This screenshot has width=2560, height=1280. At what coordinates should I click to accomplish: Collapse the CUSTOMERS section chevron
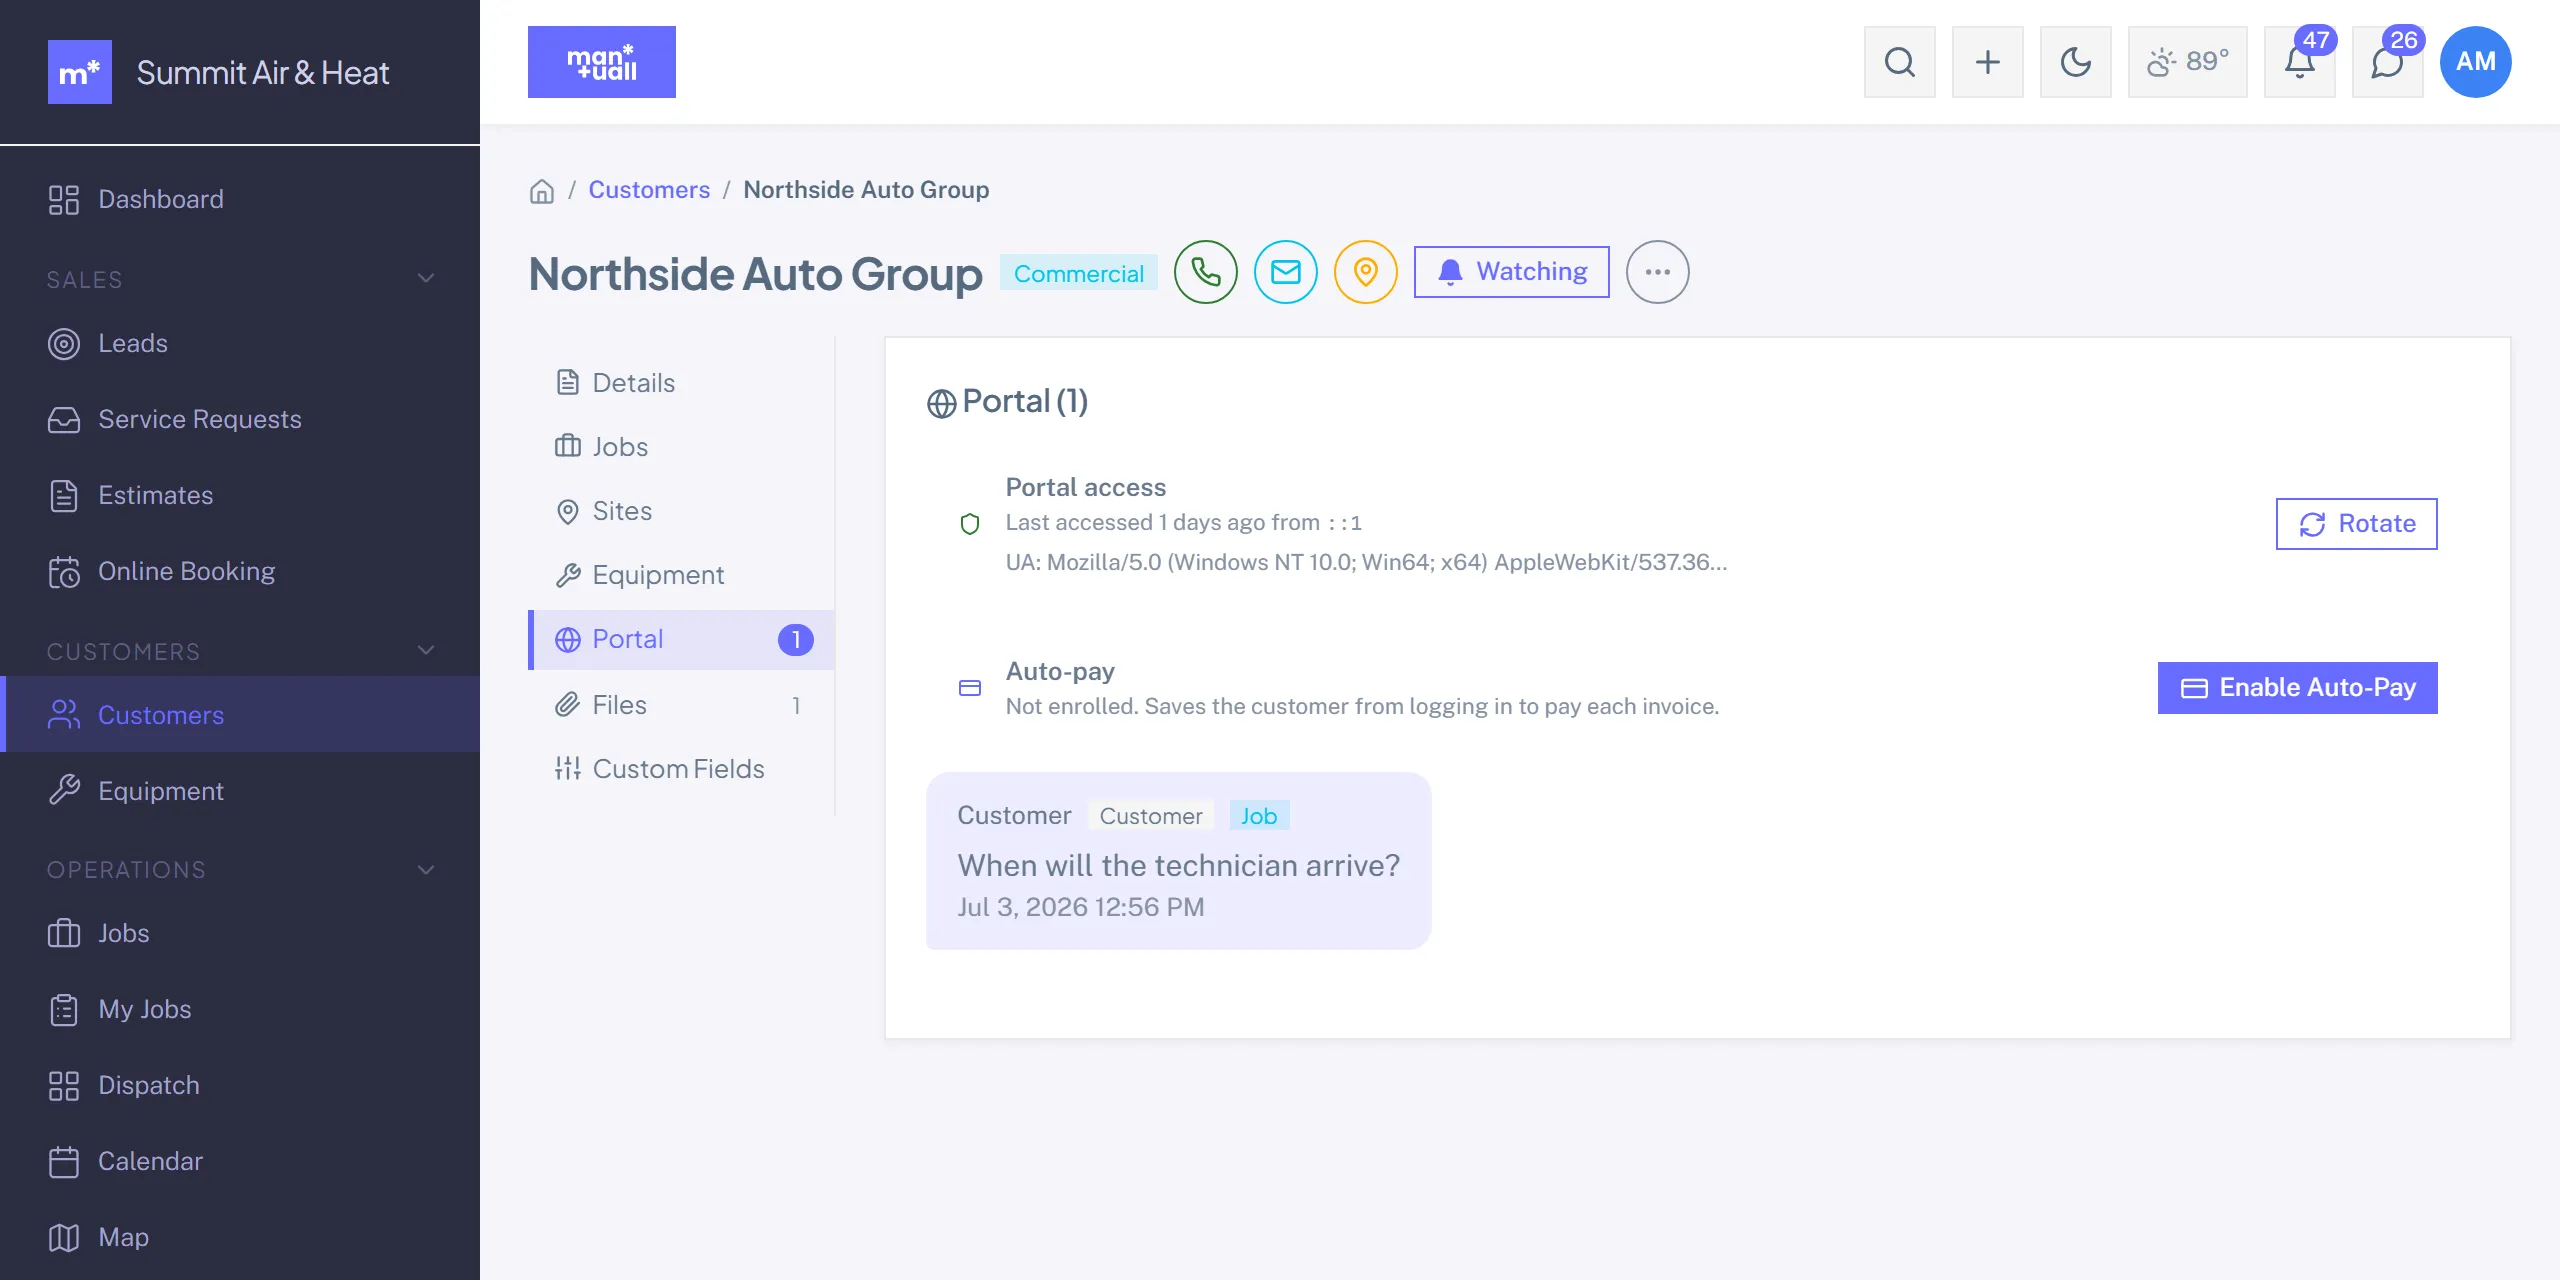pos(426,650)
